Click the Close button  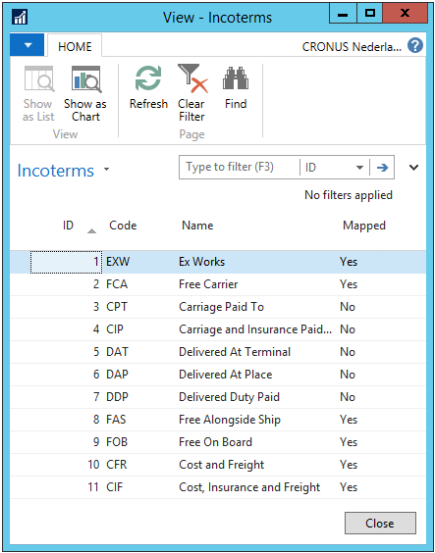(x=380, y=523)
